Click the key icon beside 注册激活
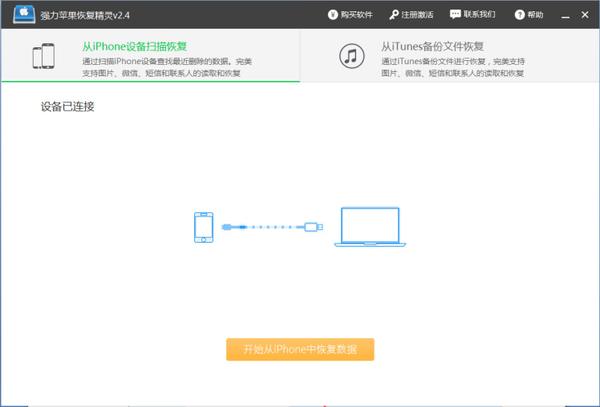The image size is (600, 407). click(x=394, y=15)
